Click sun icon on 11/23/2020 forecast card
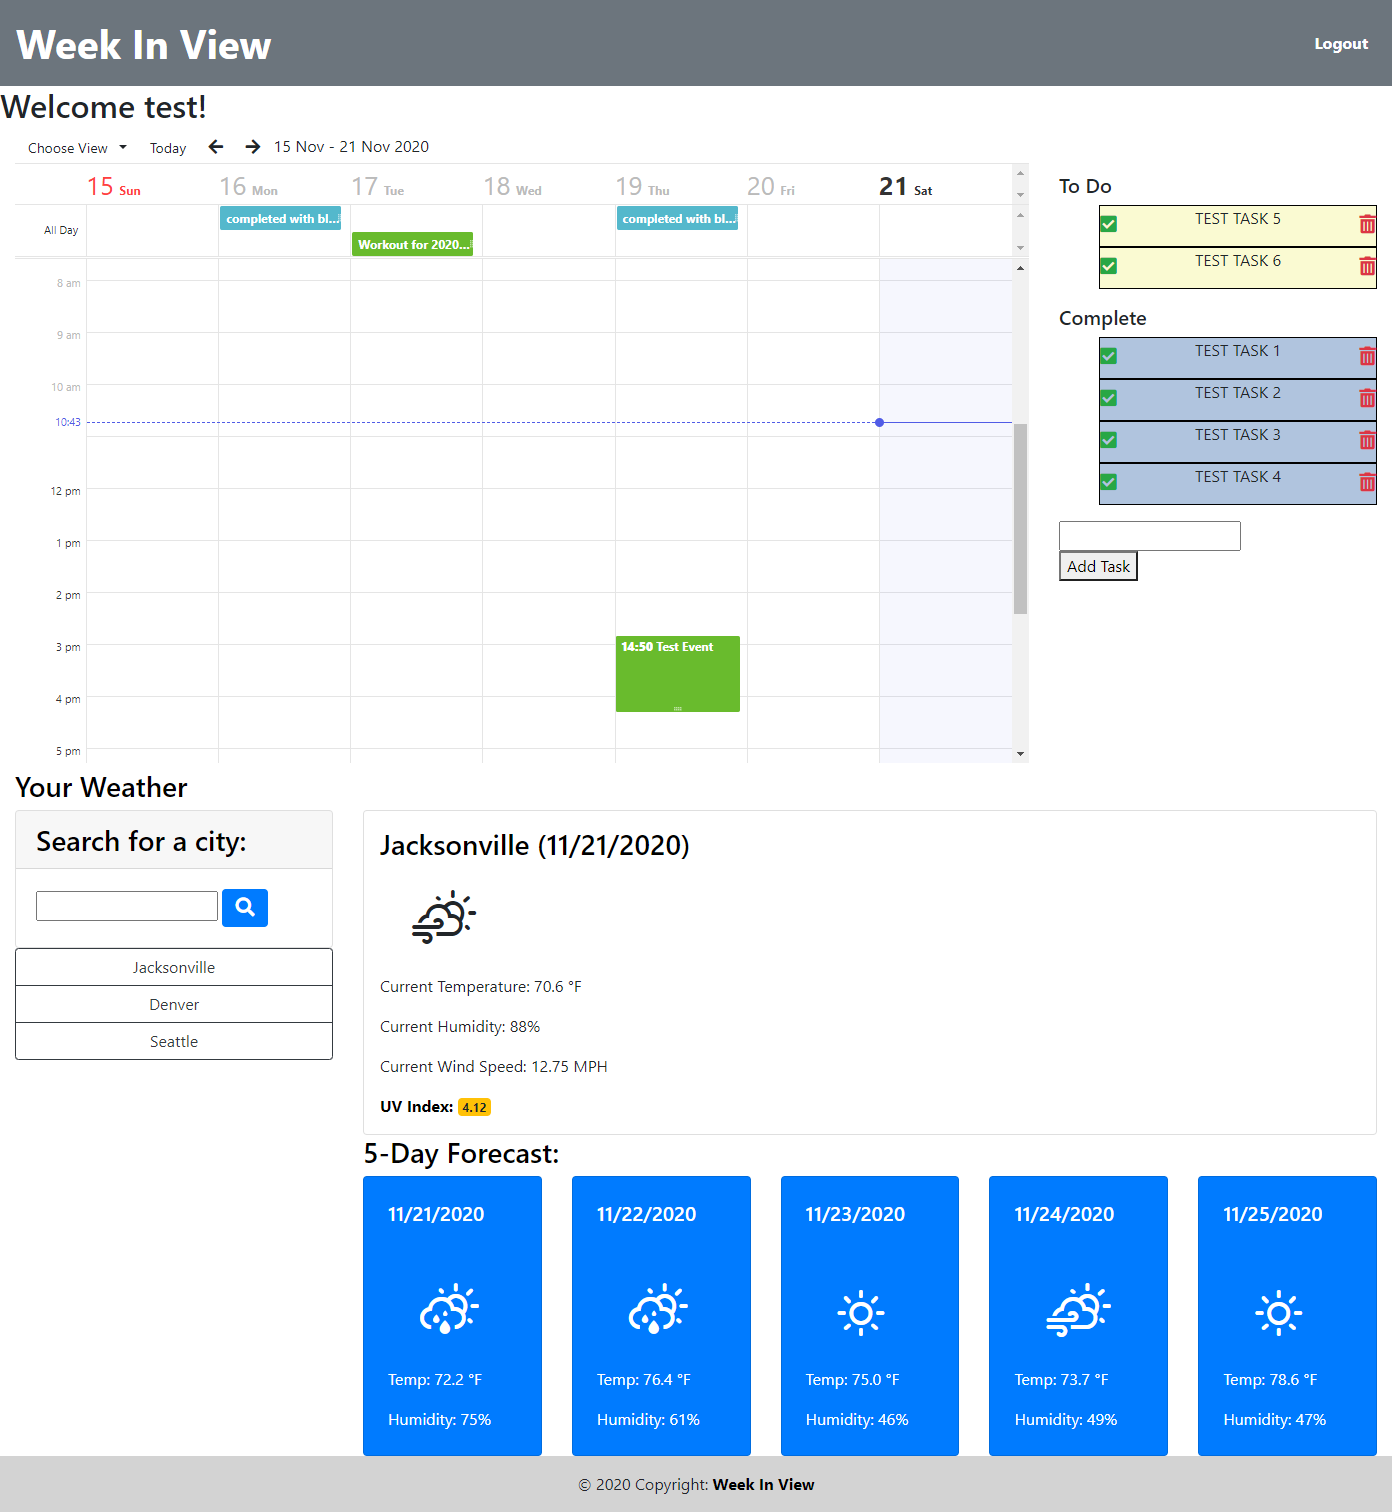 point(861,1313)
